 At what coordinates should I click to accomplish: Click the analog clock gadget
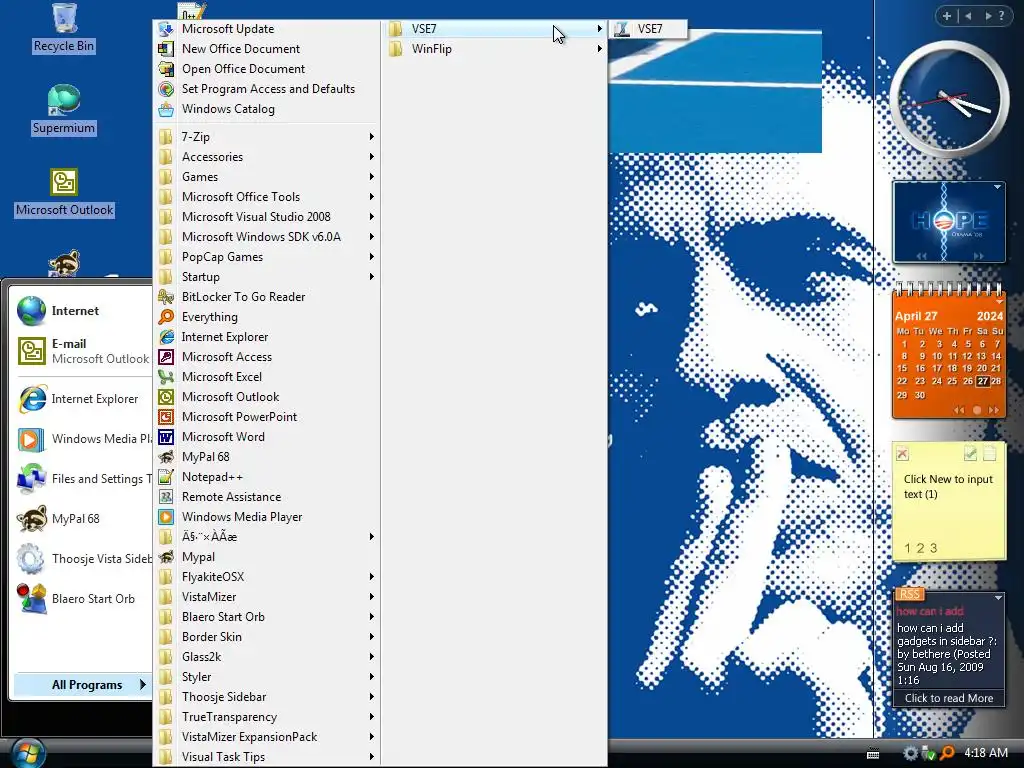pyautogui.click(x=948, y=99)
